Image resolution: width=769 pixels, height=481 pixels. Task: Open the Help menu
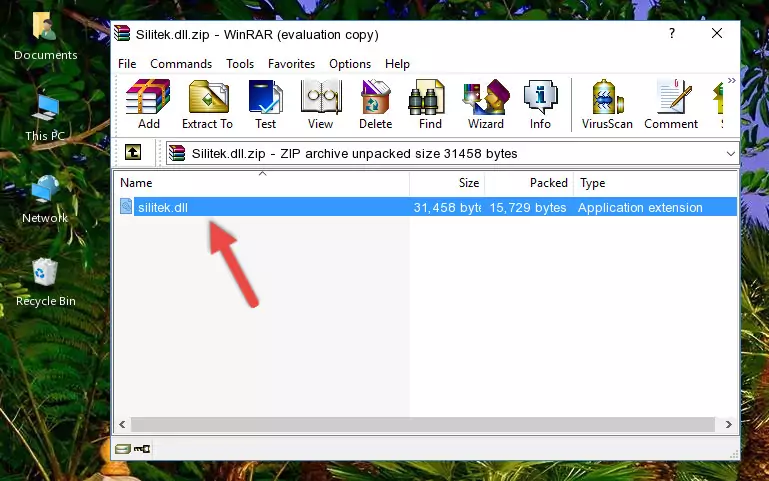397,64
